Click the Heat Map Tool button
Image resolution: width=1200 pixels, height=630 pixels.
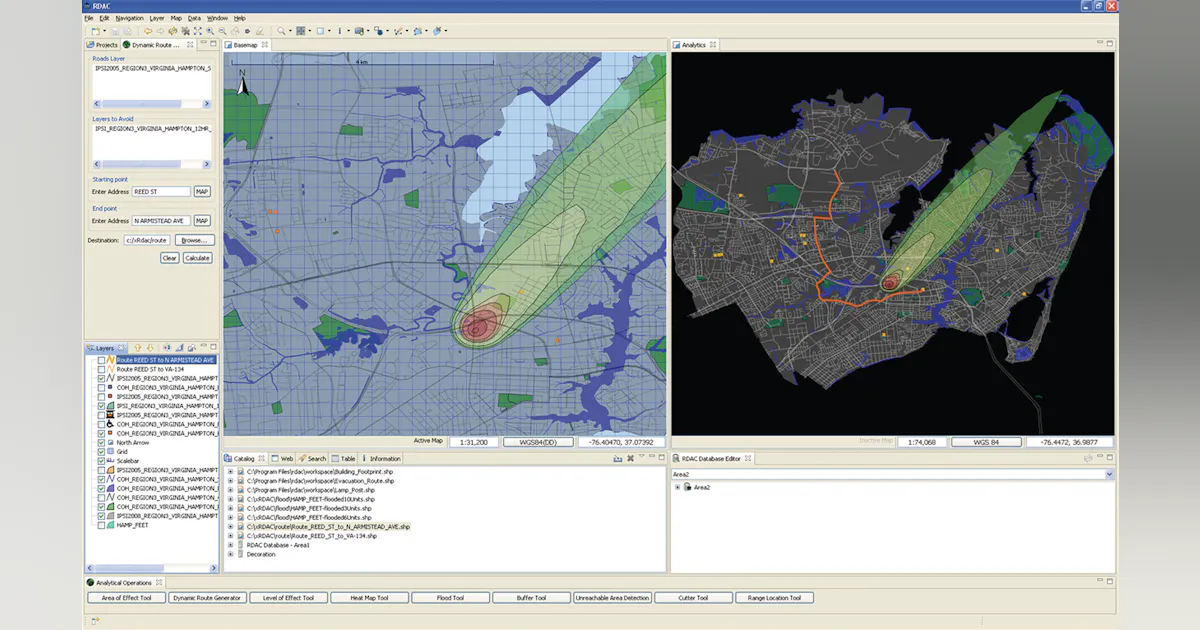(x=369, y=598)
